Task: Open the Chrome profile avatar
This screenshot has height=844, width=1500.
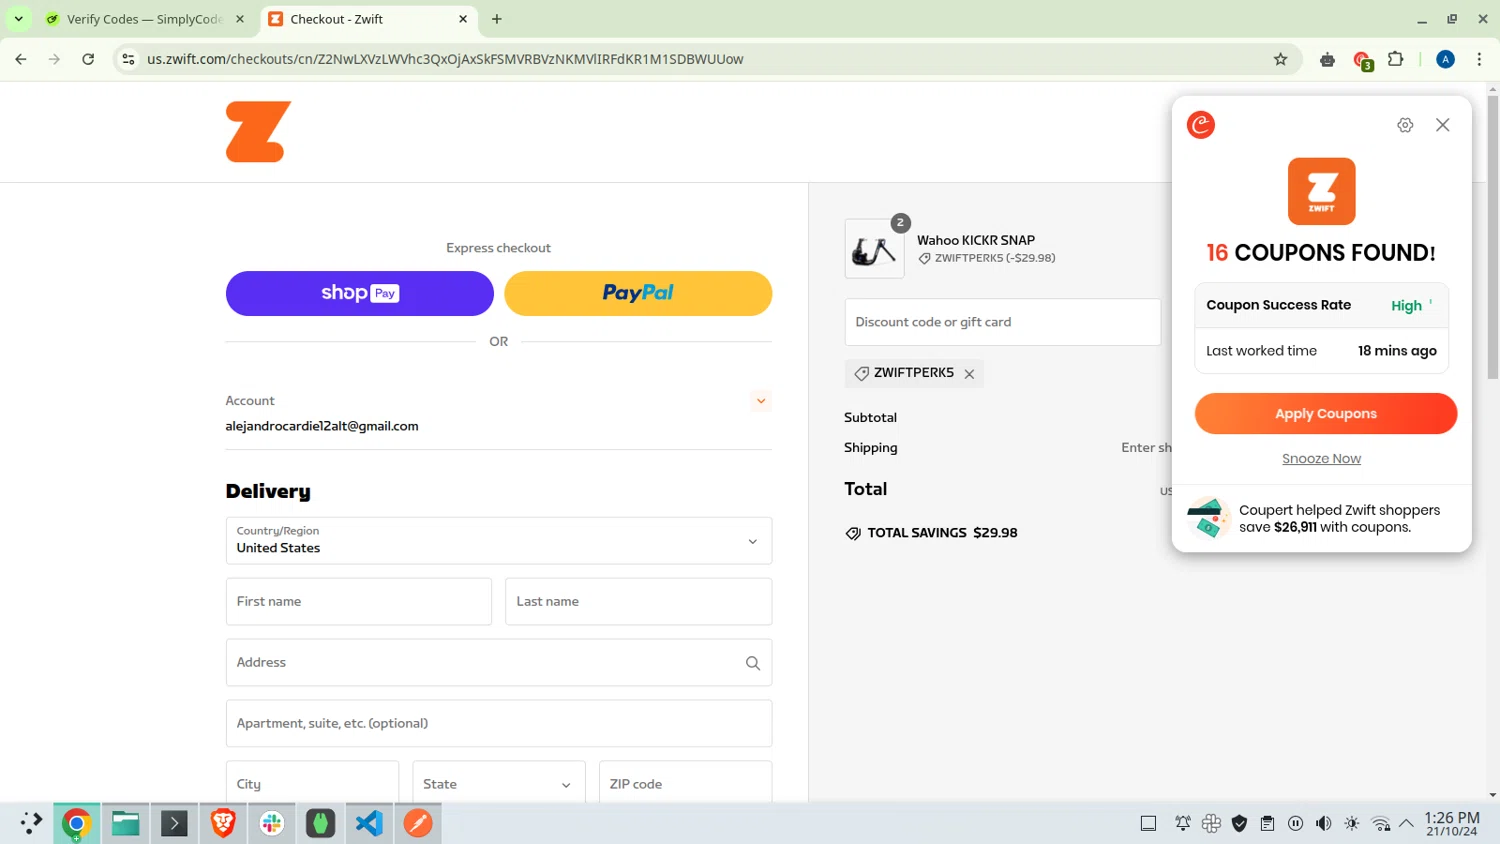Action: point(1445,59)
